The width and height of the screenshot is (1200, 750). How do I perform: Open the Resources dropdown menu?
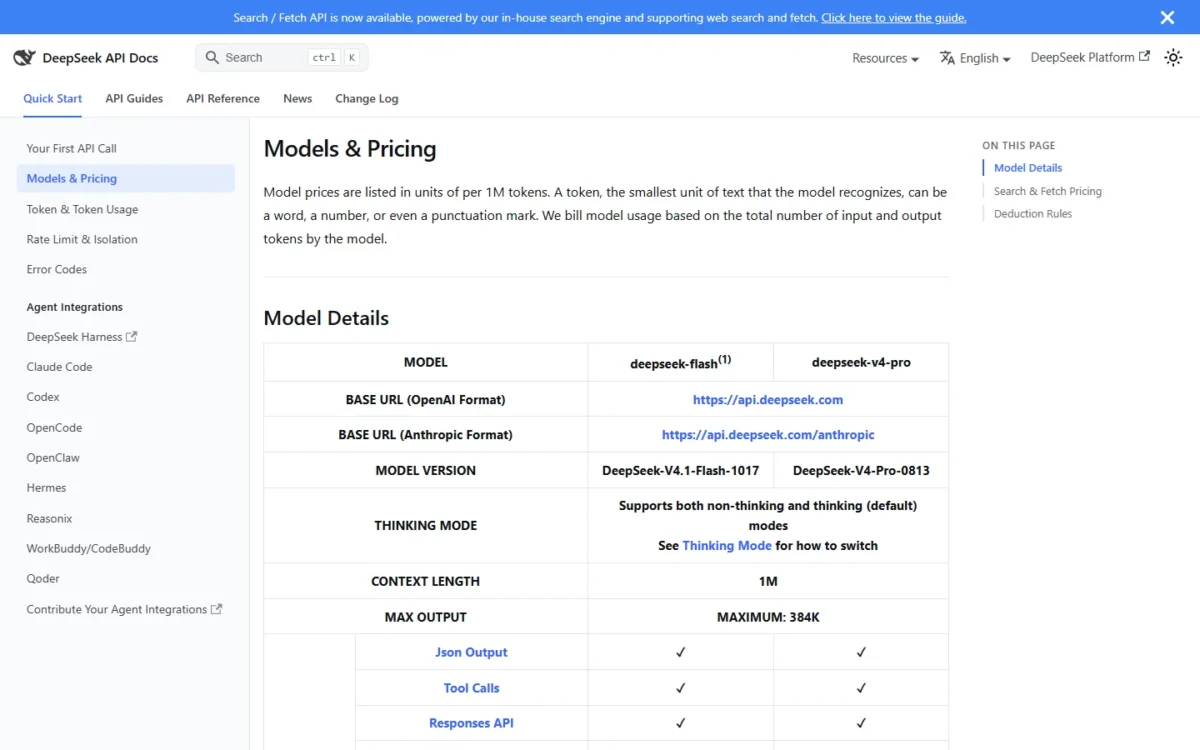885,58
